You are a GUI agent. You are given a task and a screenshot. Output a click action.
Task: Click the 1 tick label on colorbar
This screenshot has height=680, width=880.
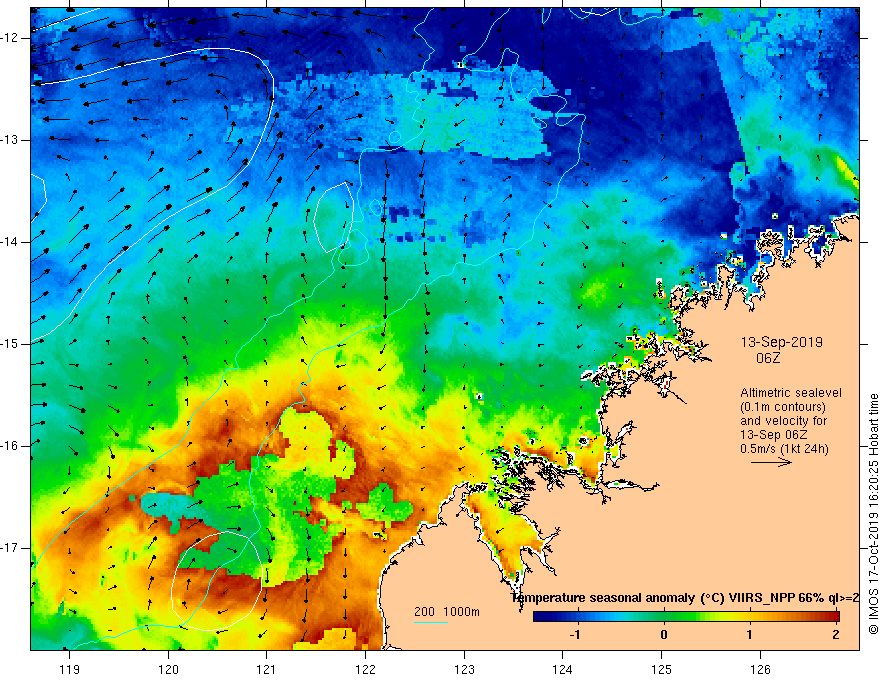(x=749, y=635)
